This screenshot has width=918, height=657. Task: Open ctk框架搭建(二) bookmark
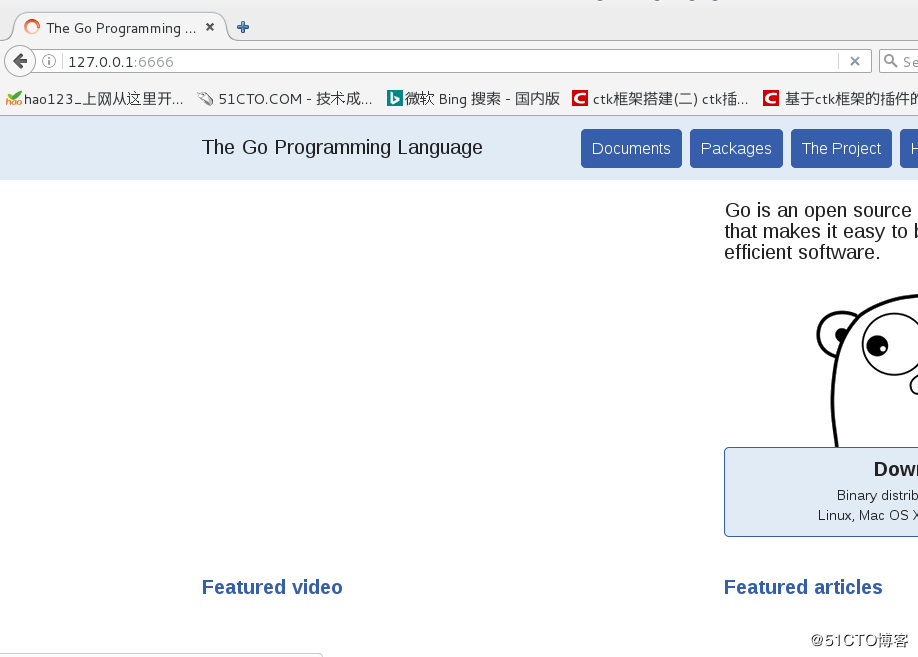pos(660,98)
